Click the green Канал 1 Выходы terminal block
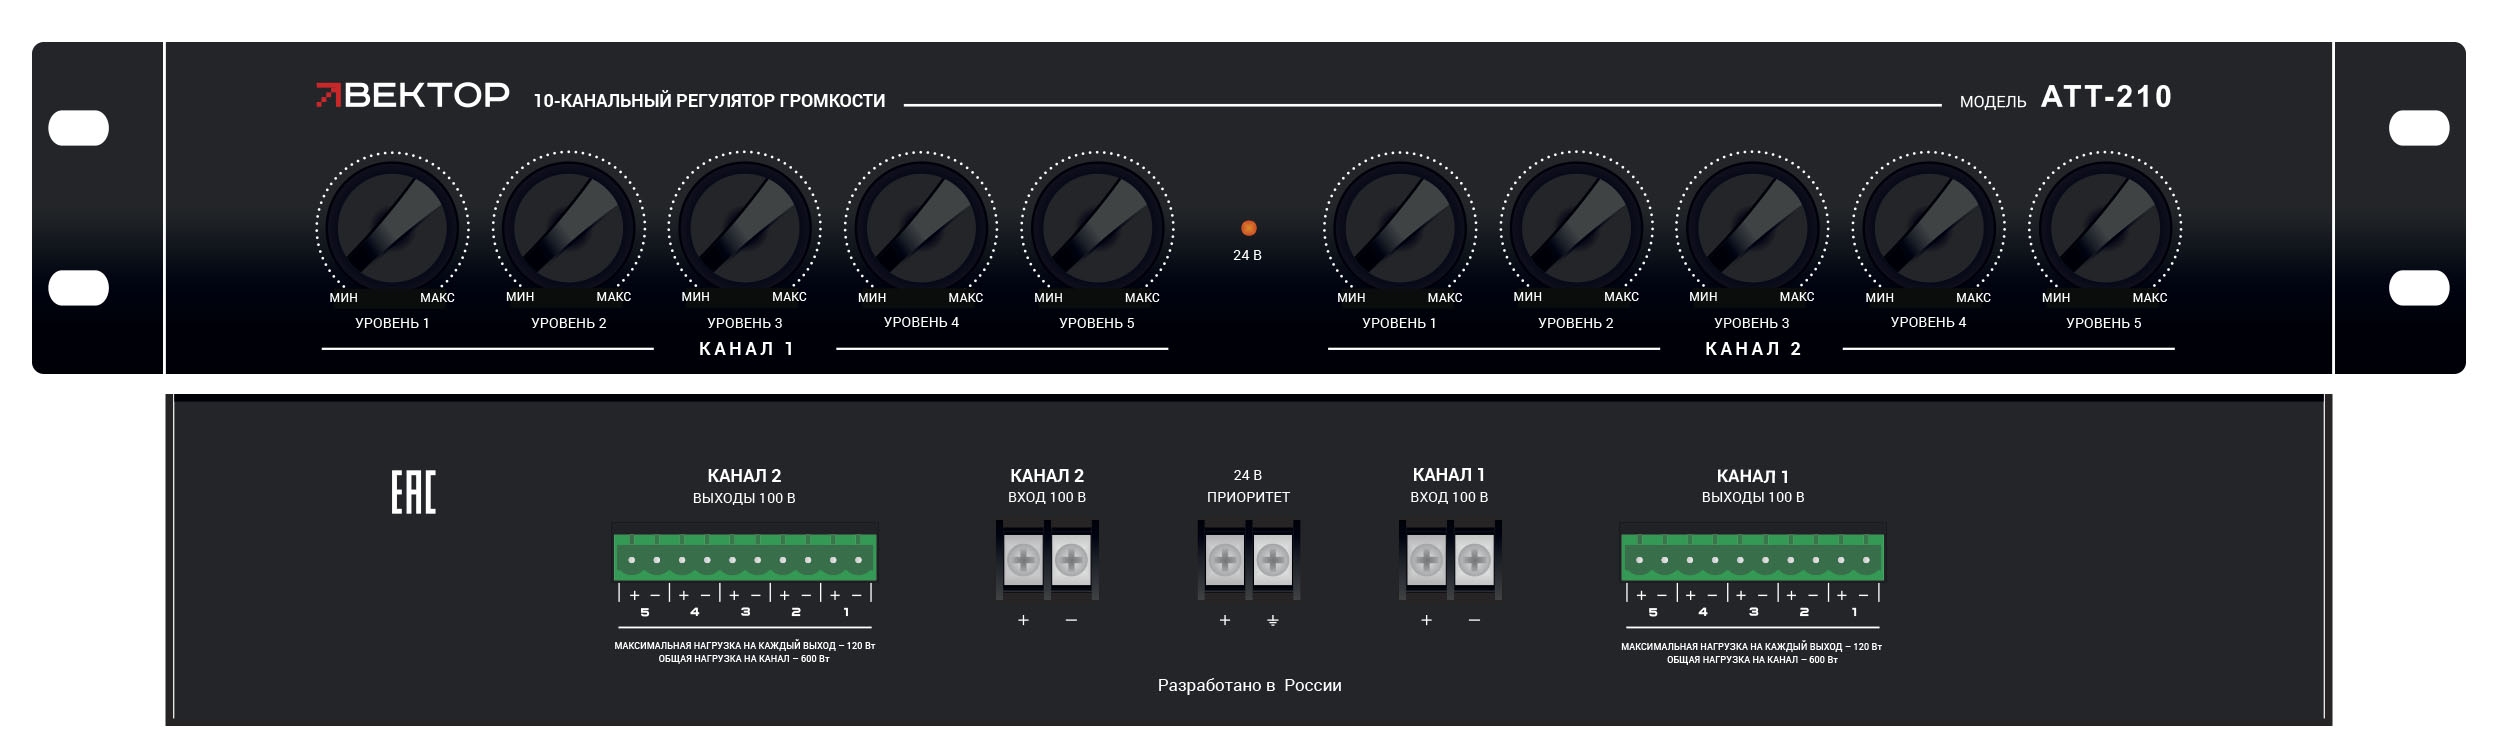 coord(1752,553)
